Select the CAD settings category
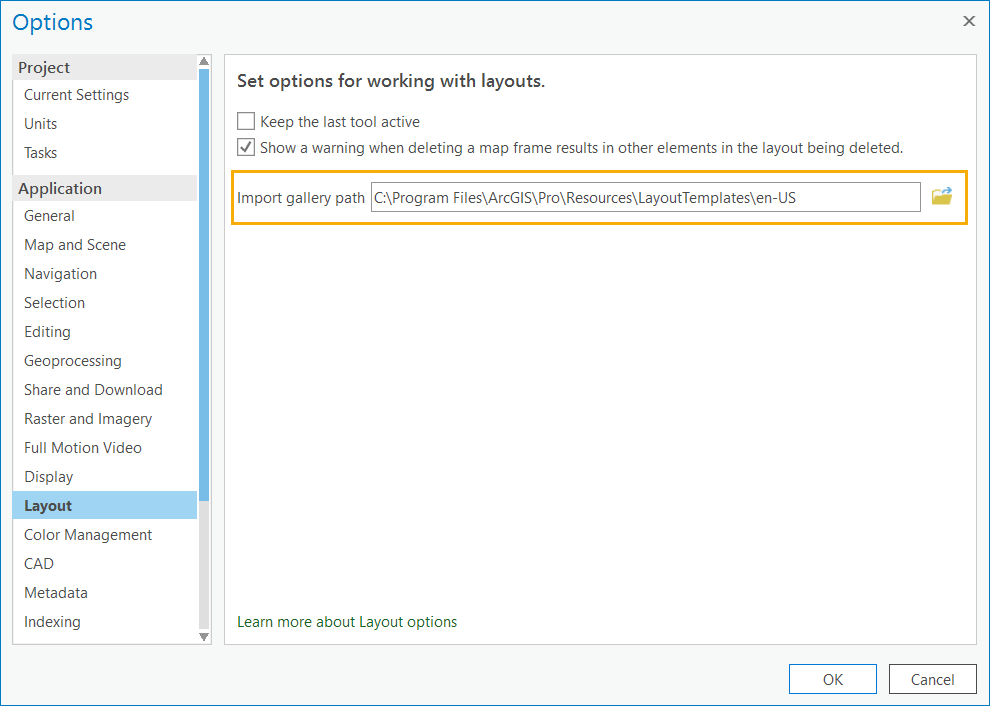This screenshot has width=990, height=706. coord(38,563)
